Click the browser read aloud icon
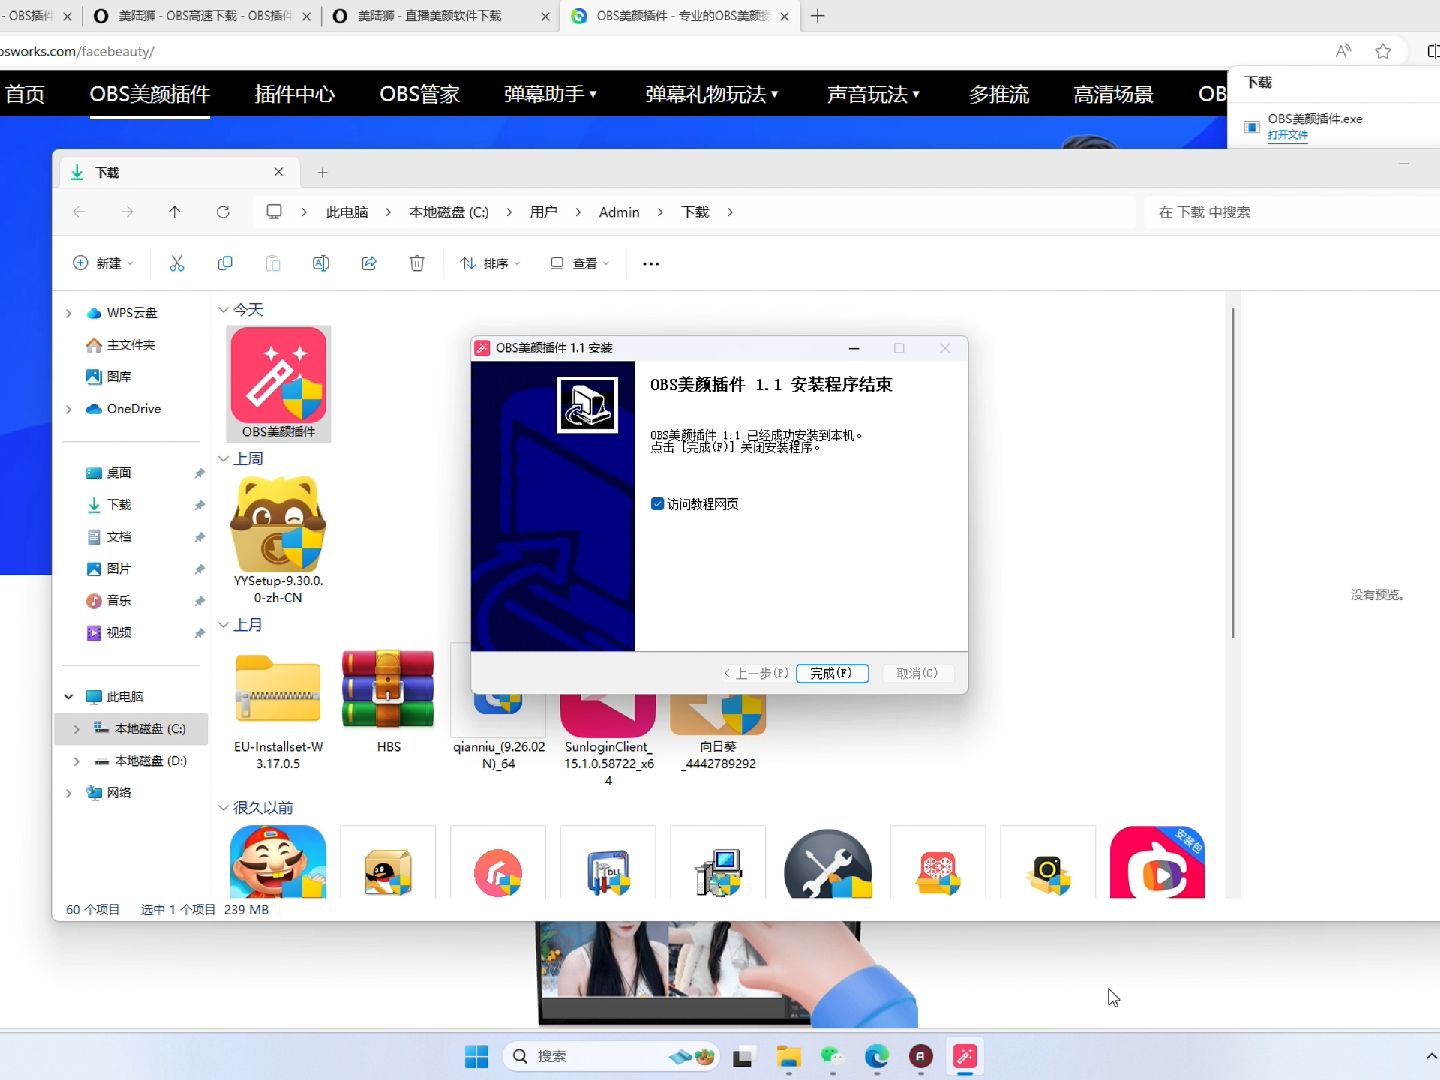Viewport: 1440px width, 1080px height. pos(1343,51)
